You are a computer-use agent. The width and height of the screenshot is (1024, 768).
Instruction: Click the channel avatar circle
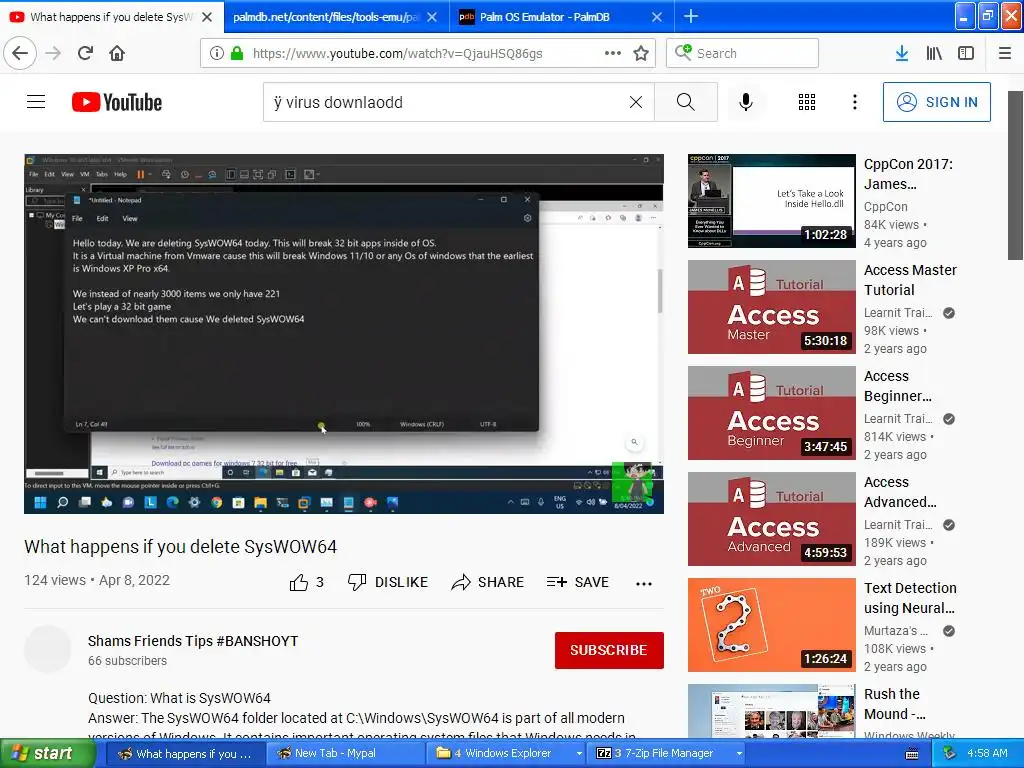click(48, 649)
